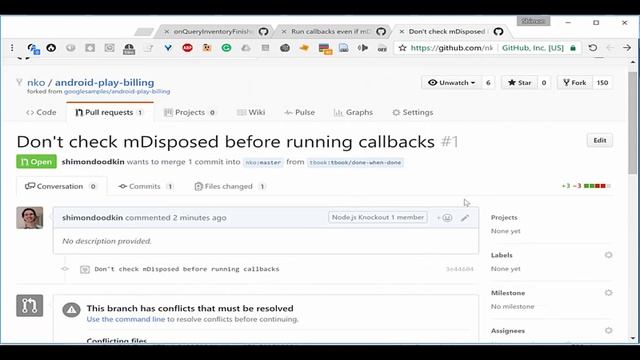Edit the comment with pencil icon
640x360 pixels.
[x=465, y=218]
